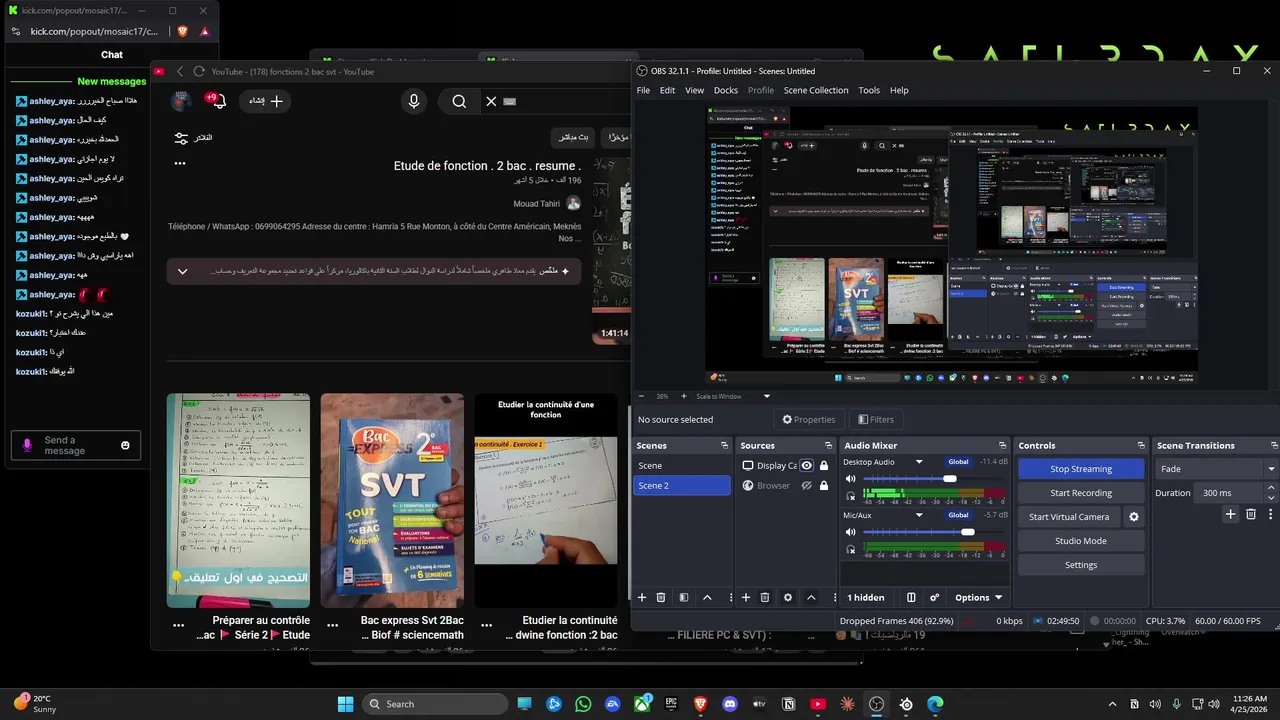Toggle Studio Mode in Controls
Screen dimensions: 1280x720
(1081, 541)
